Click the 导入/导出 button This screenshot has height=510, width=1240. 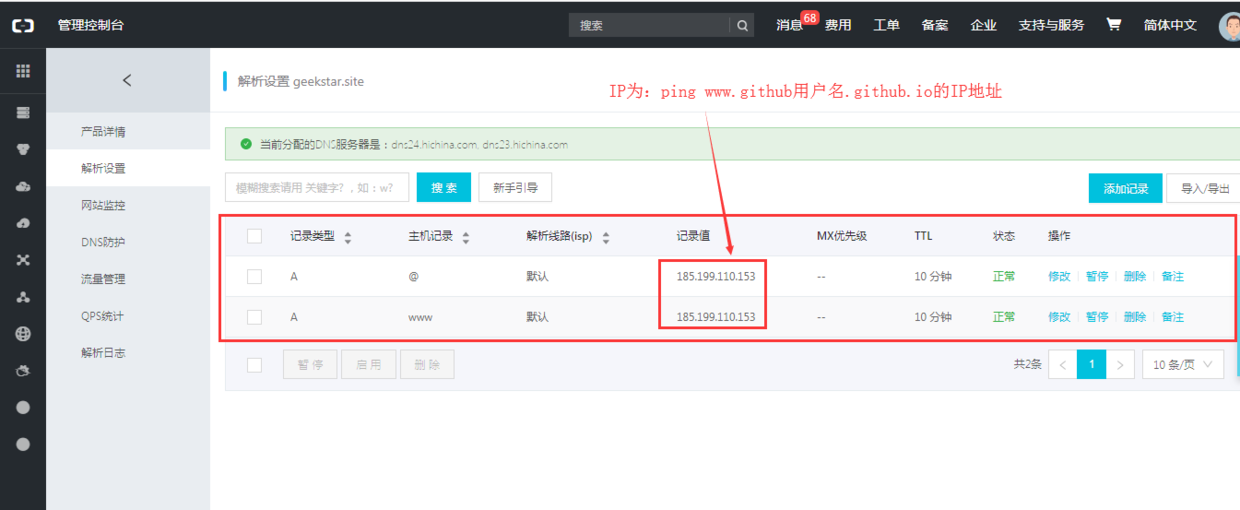coord(1203,188)
